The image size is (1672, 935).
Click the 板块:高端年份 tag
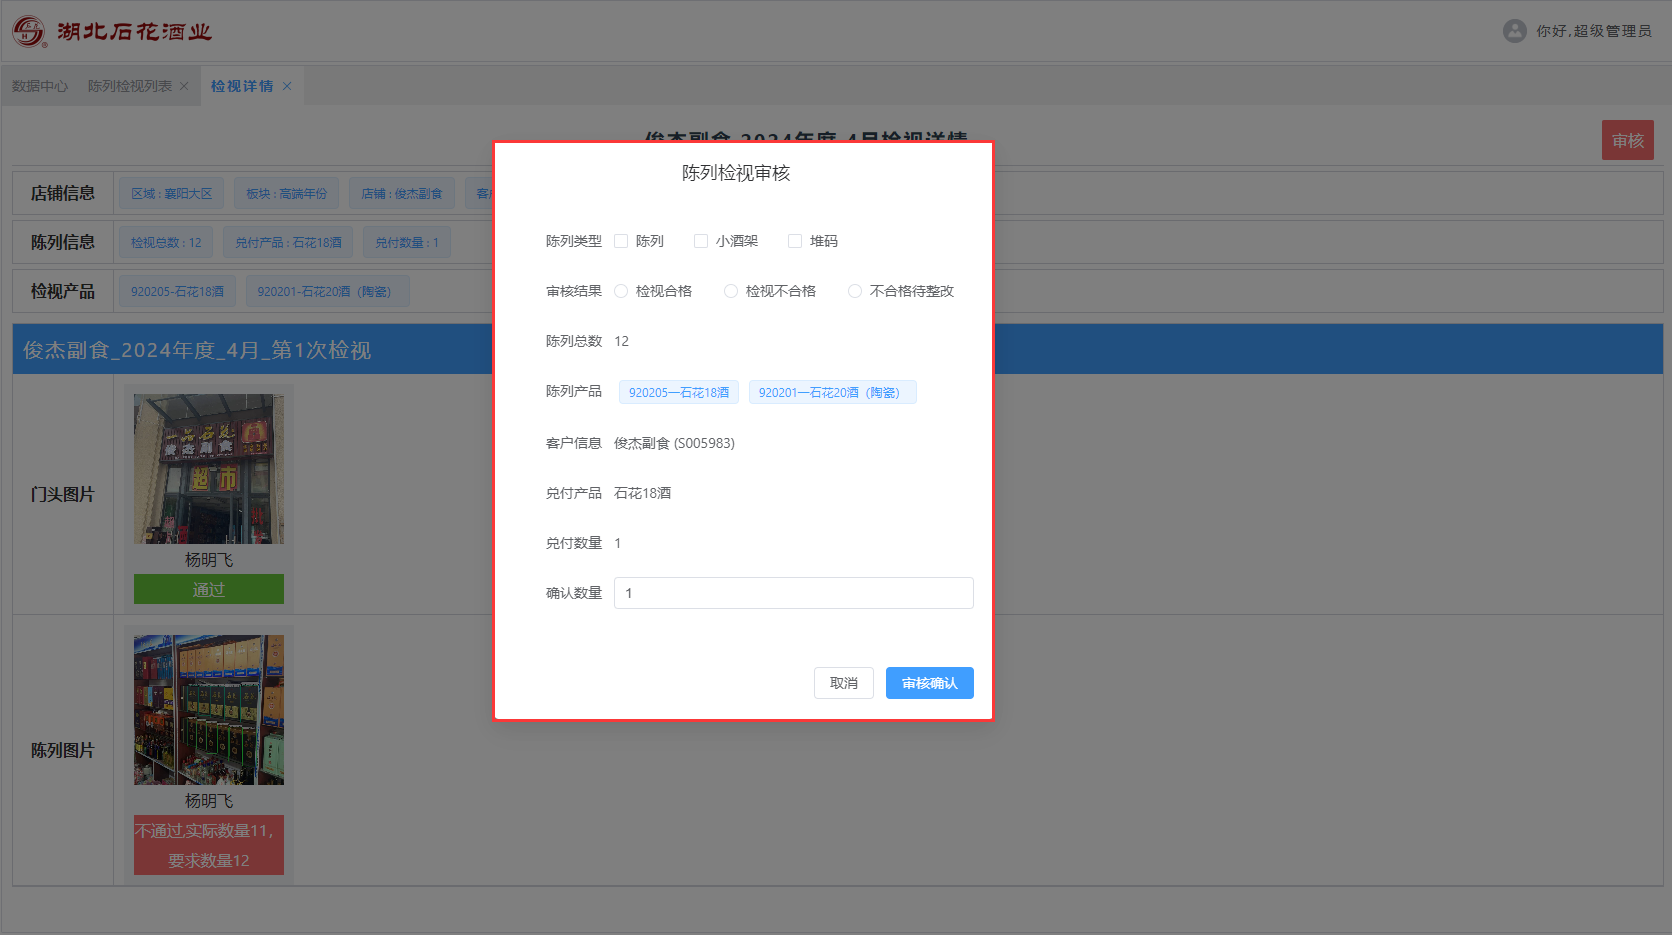coord(287,193)
